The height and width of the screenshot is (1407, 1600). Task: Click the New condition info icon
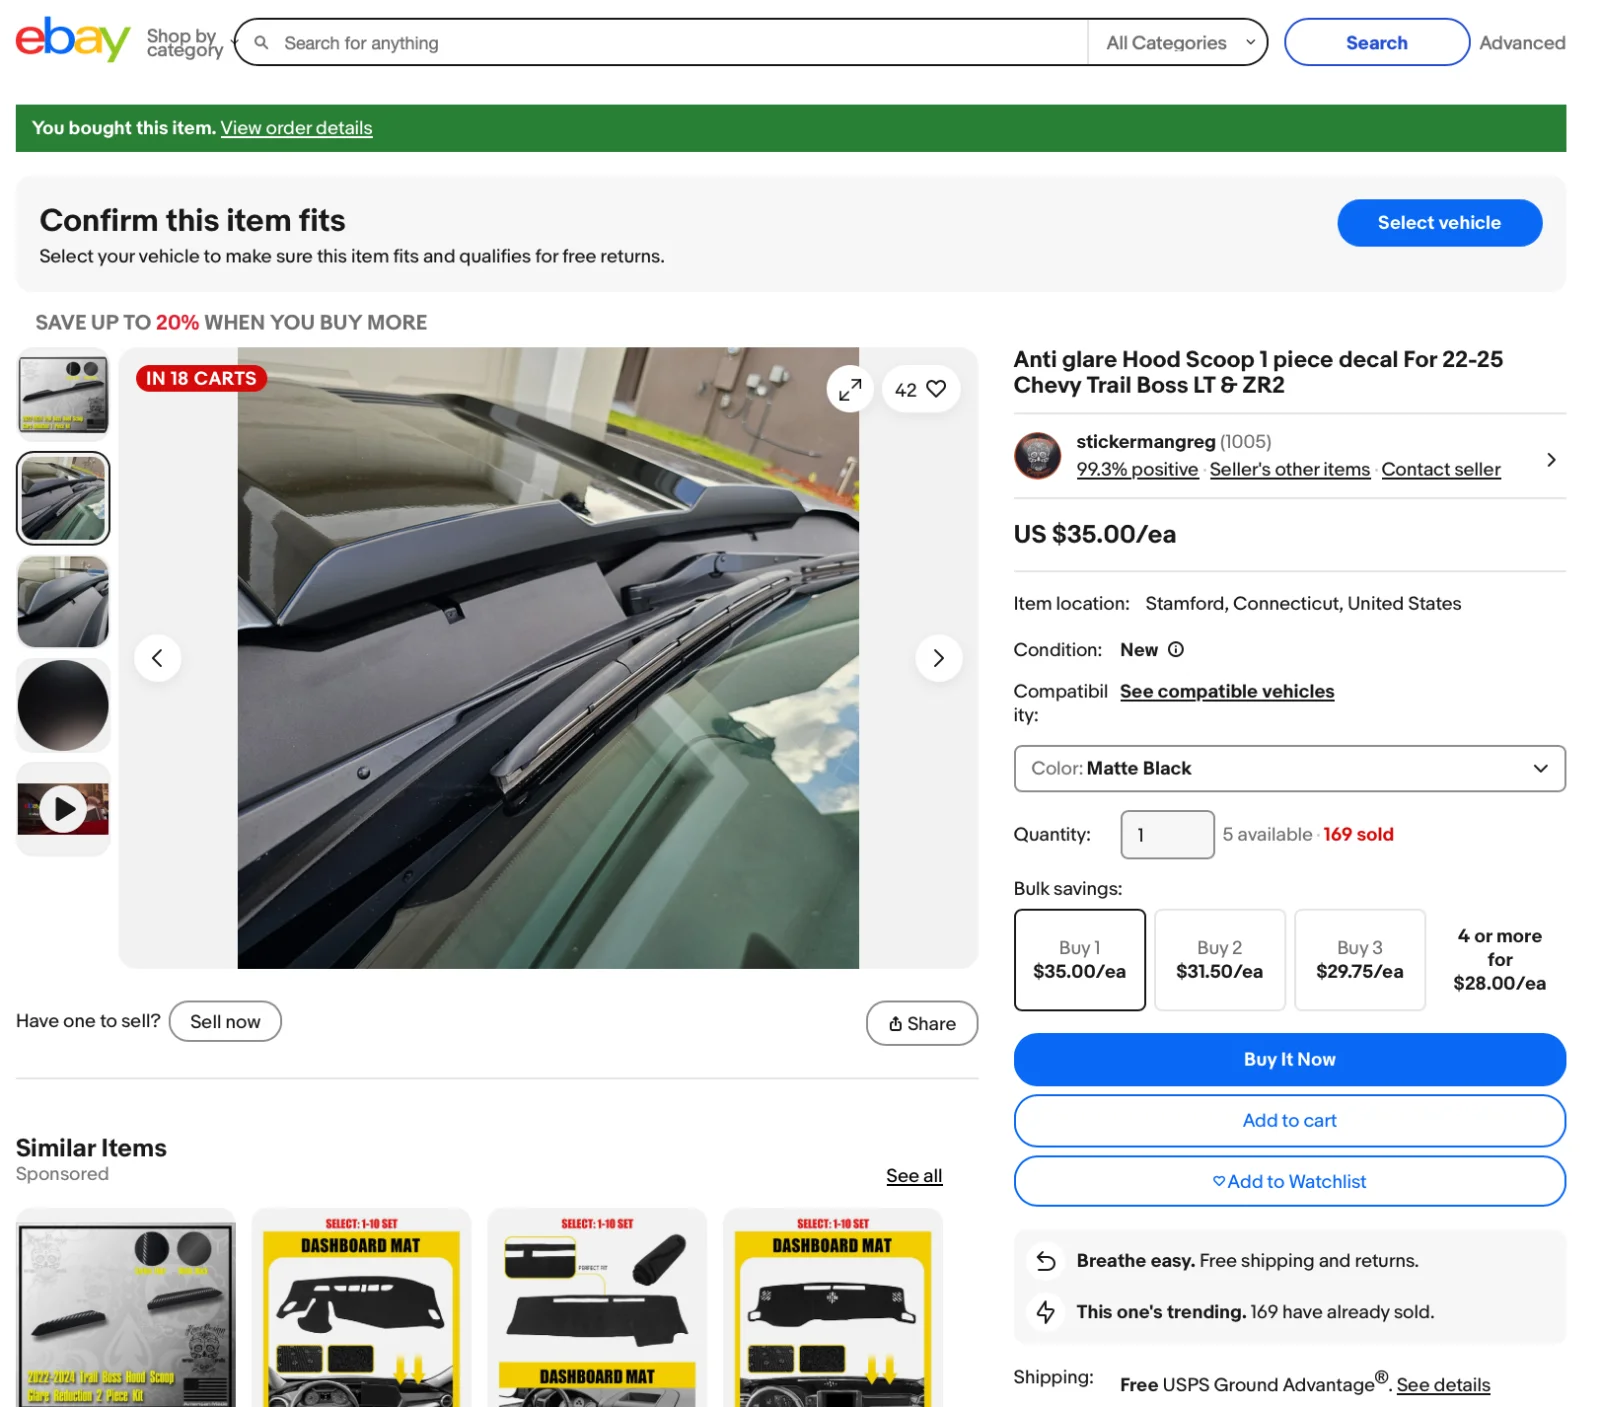1176,650
